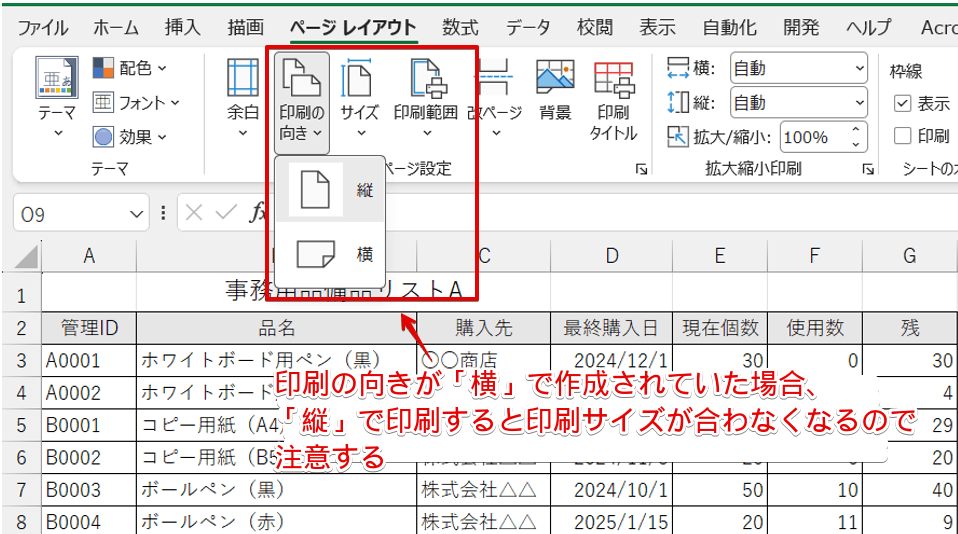This screenshot has width=958, height=534.
Task: Open the 縦 height 自動 dropdown
Action: tap(799, 103)
